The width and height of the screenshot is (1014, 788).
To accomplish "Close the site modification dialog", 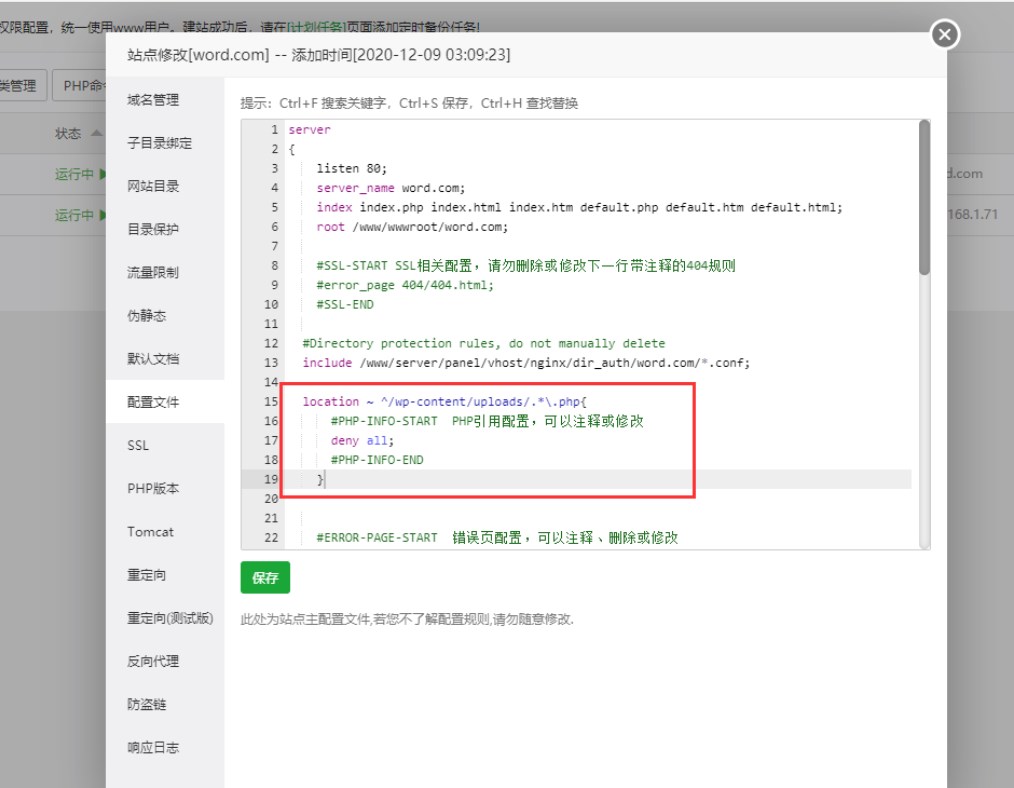I will pyautogui.click(x=944, y=35).
